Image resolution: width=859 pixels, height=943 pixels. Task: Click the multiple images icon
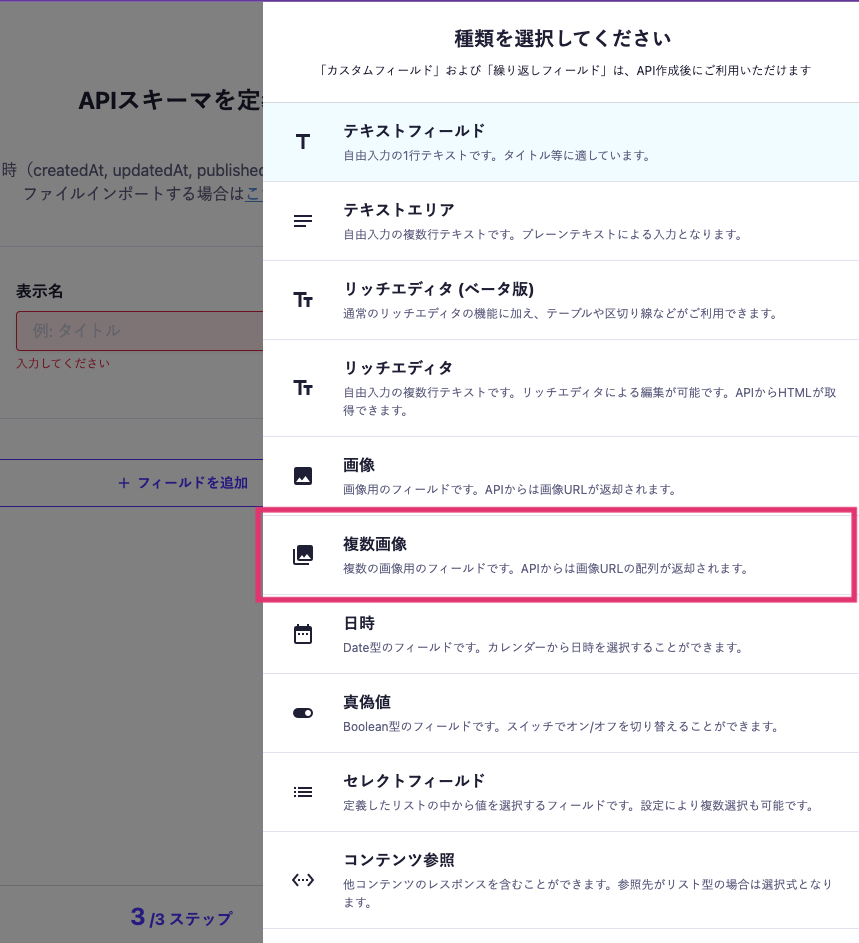303,555
